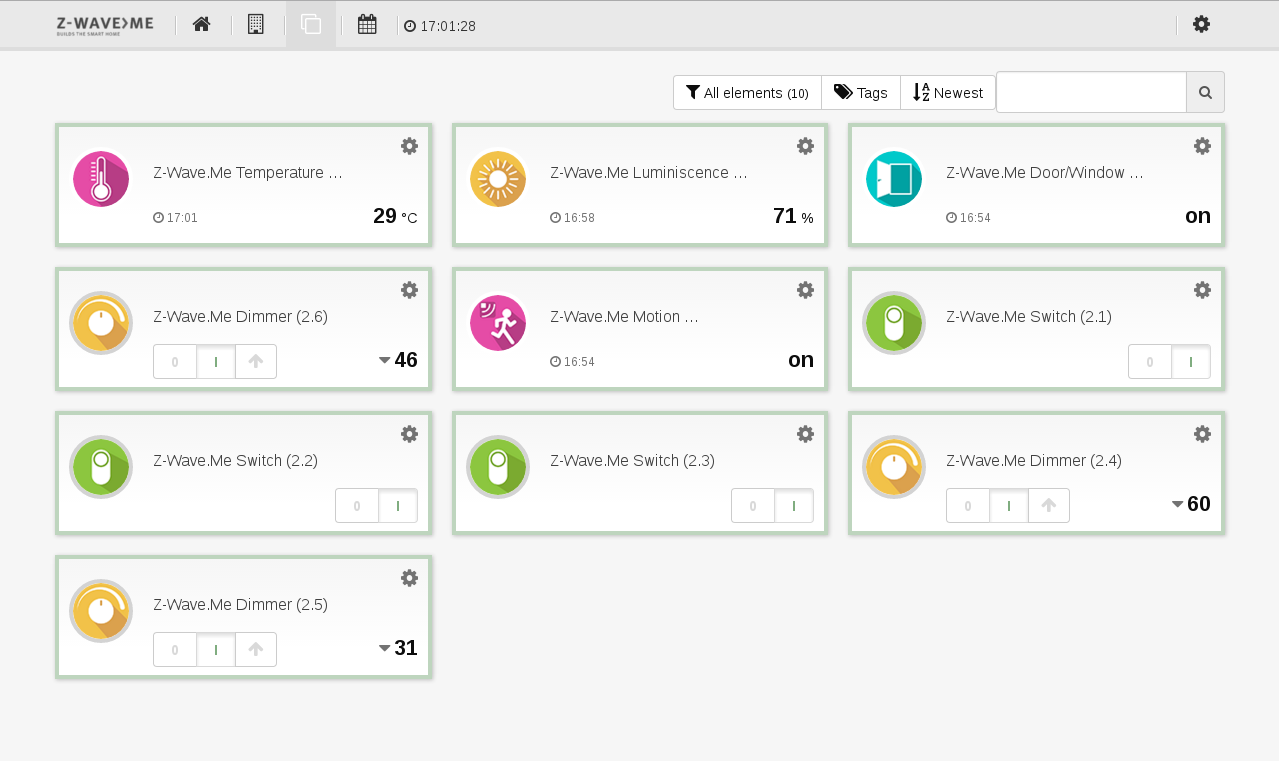Click the Switch (2.2) green icon
Viewport: 1279px width, 761px height.
tap(101, 467)
